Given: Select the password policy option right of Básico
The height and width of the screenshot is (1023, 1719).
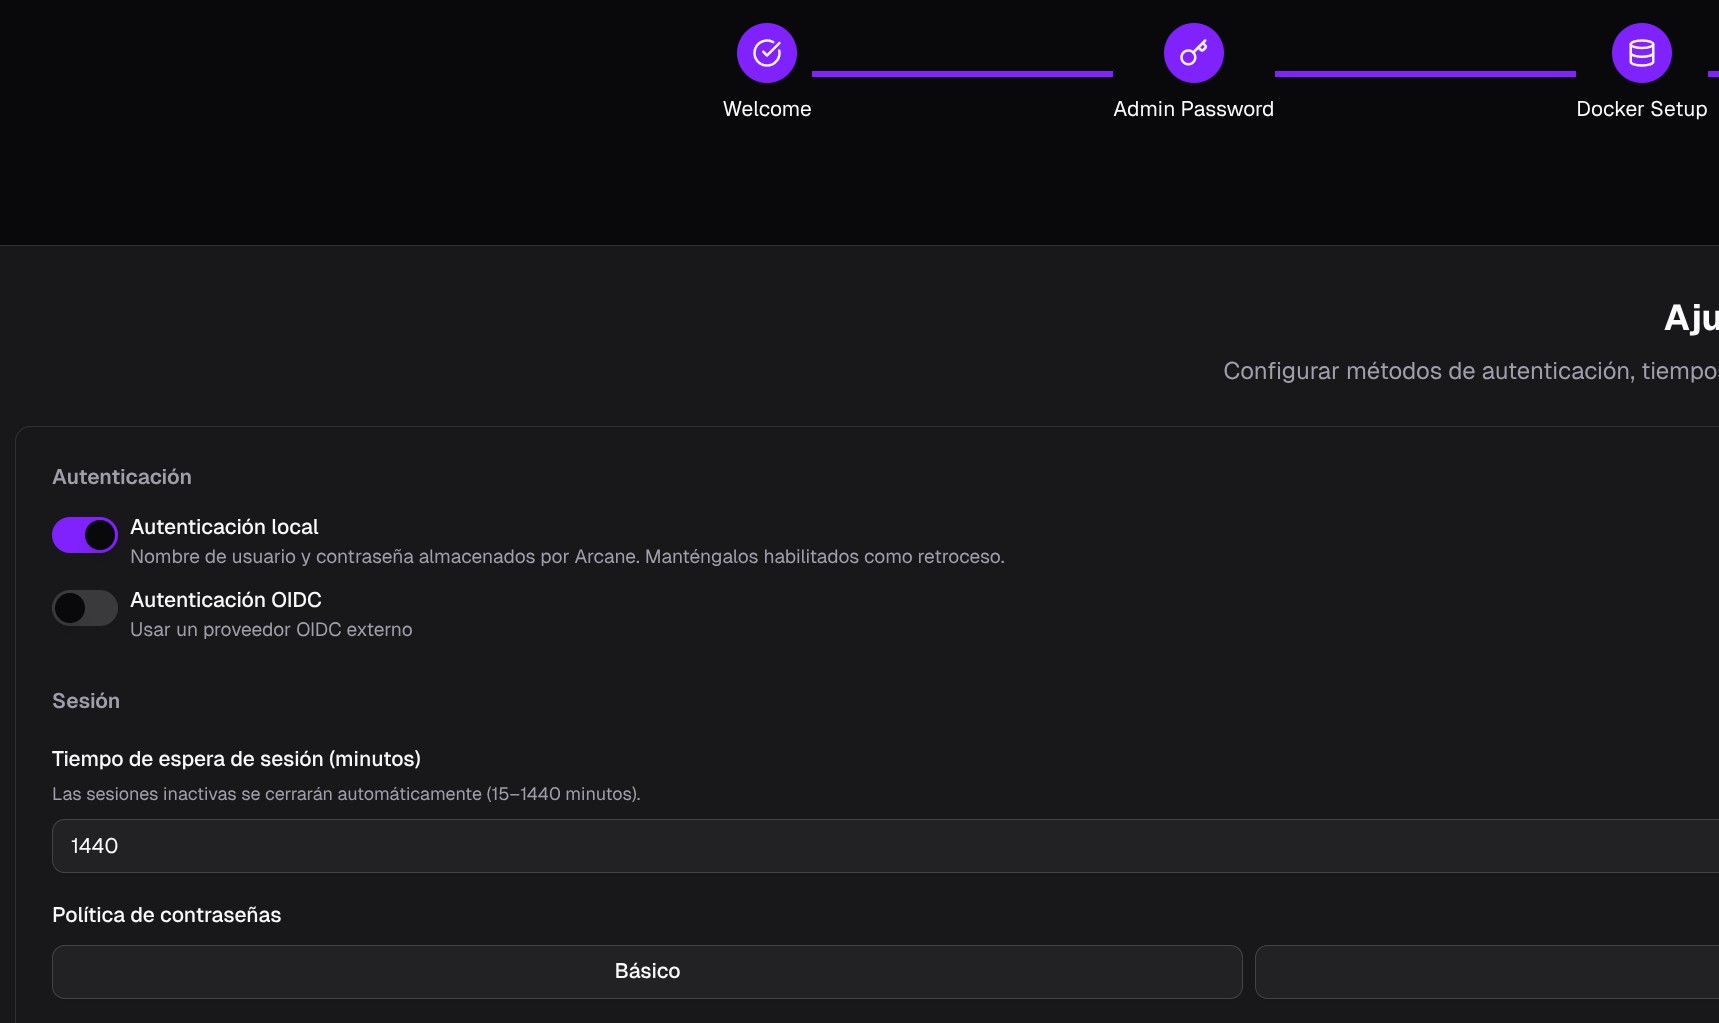Looking at the screenshot, I should pos(1486,971).
